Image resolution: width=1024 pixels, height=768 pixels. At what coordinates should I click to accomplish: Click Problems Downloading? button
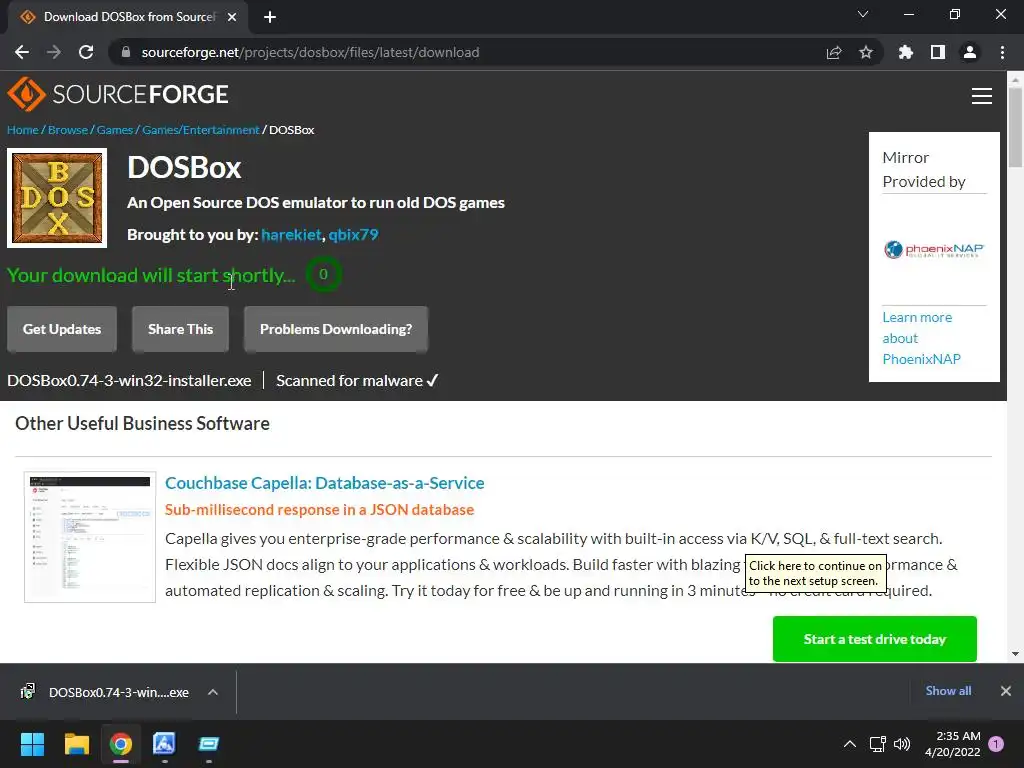pos(336,329)
